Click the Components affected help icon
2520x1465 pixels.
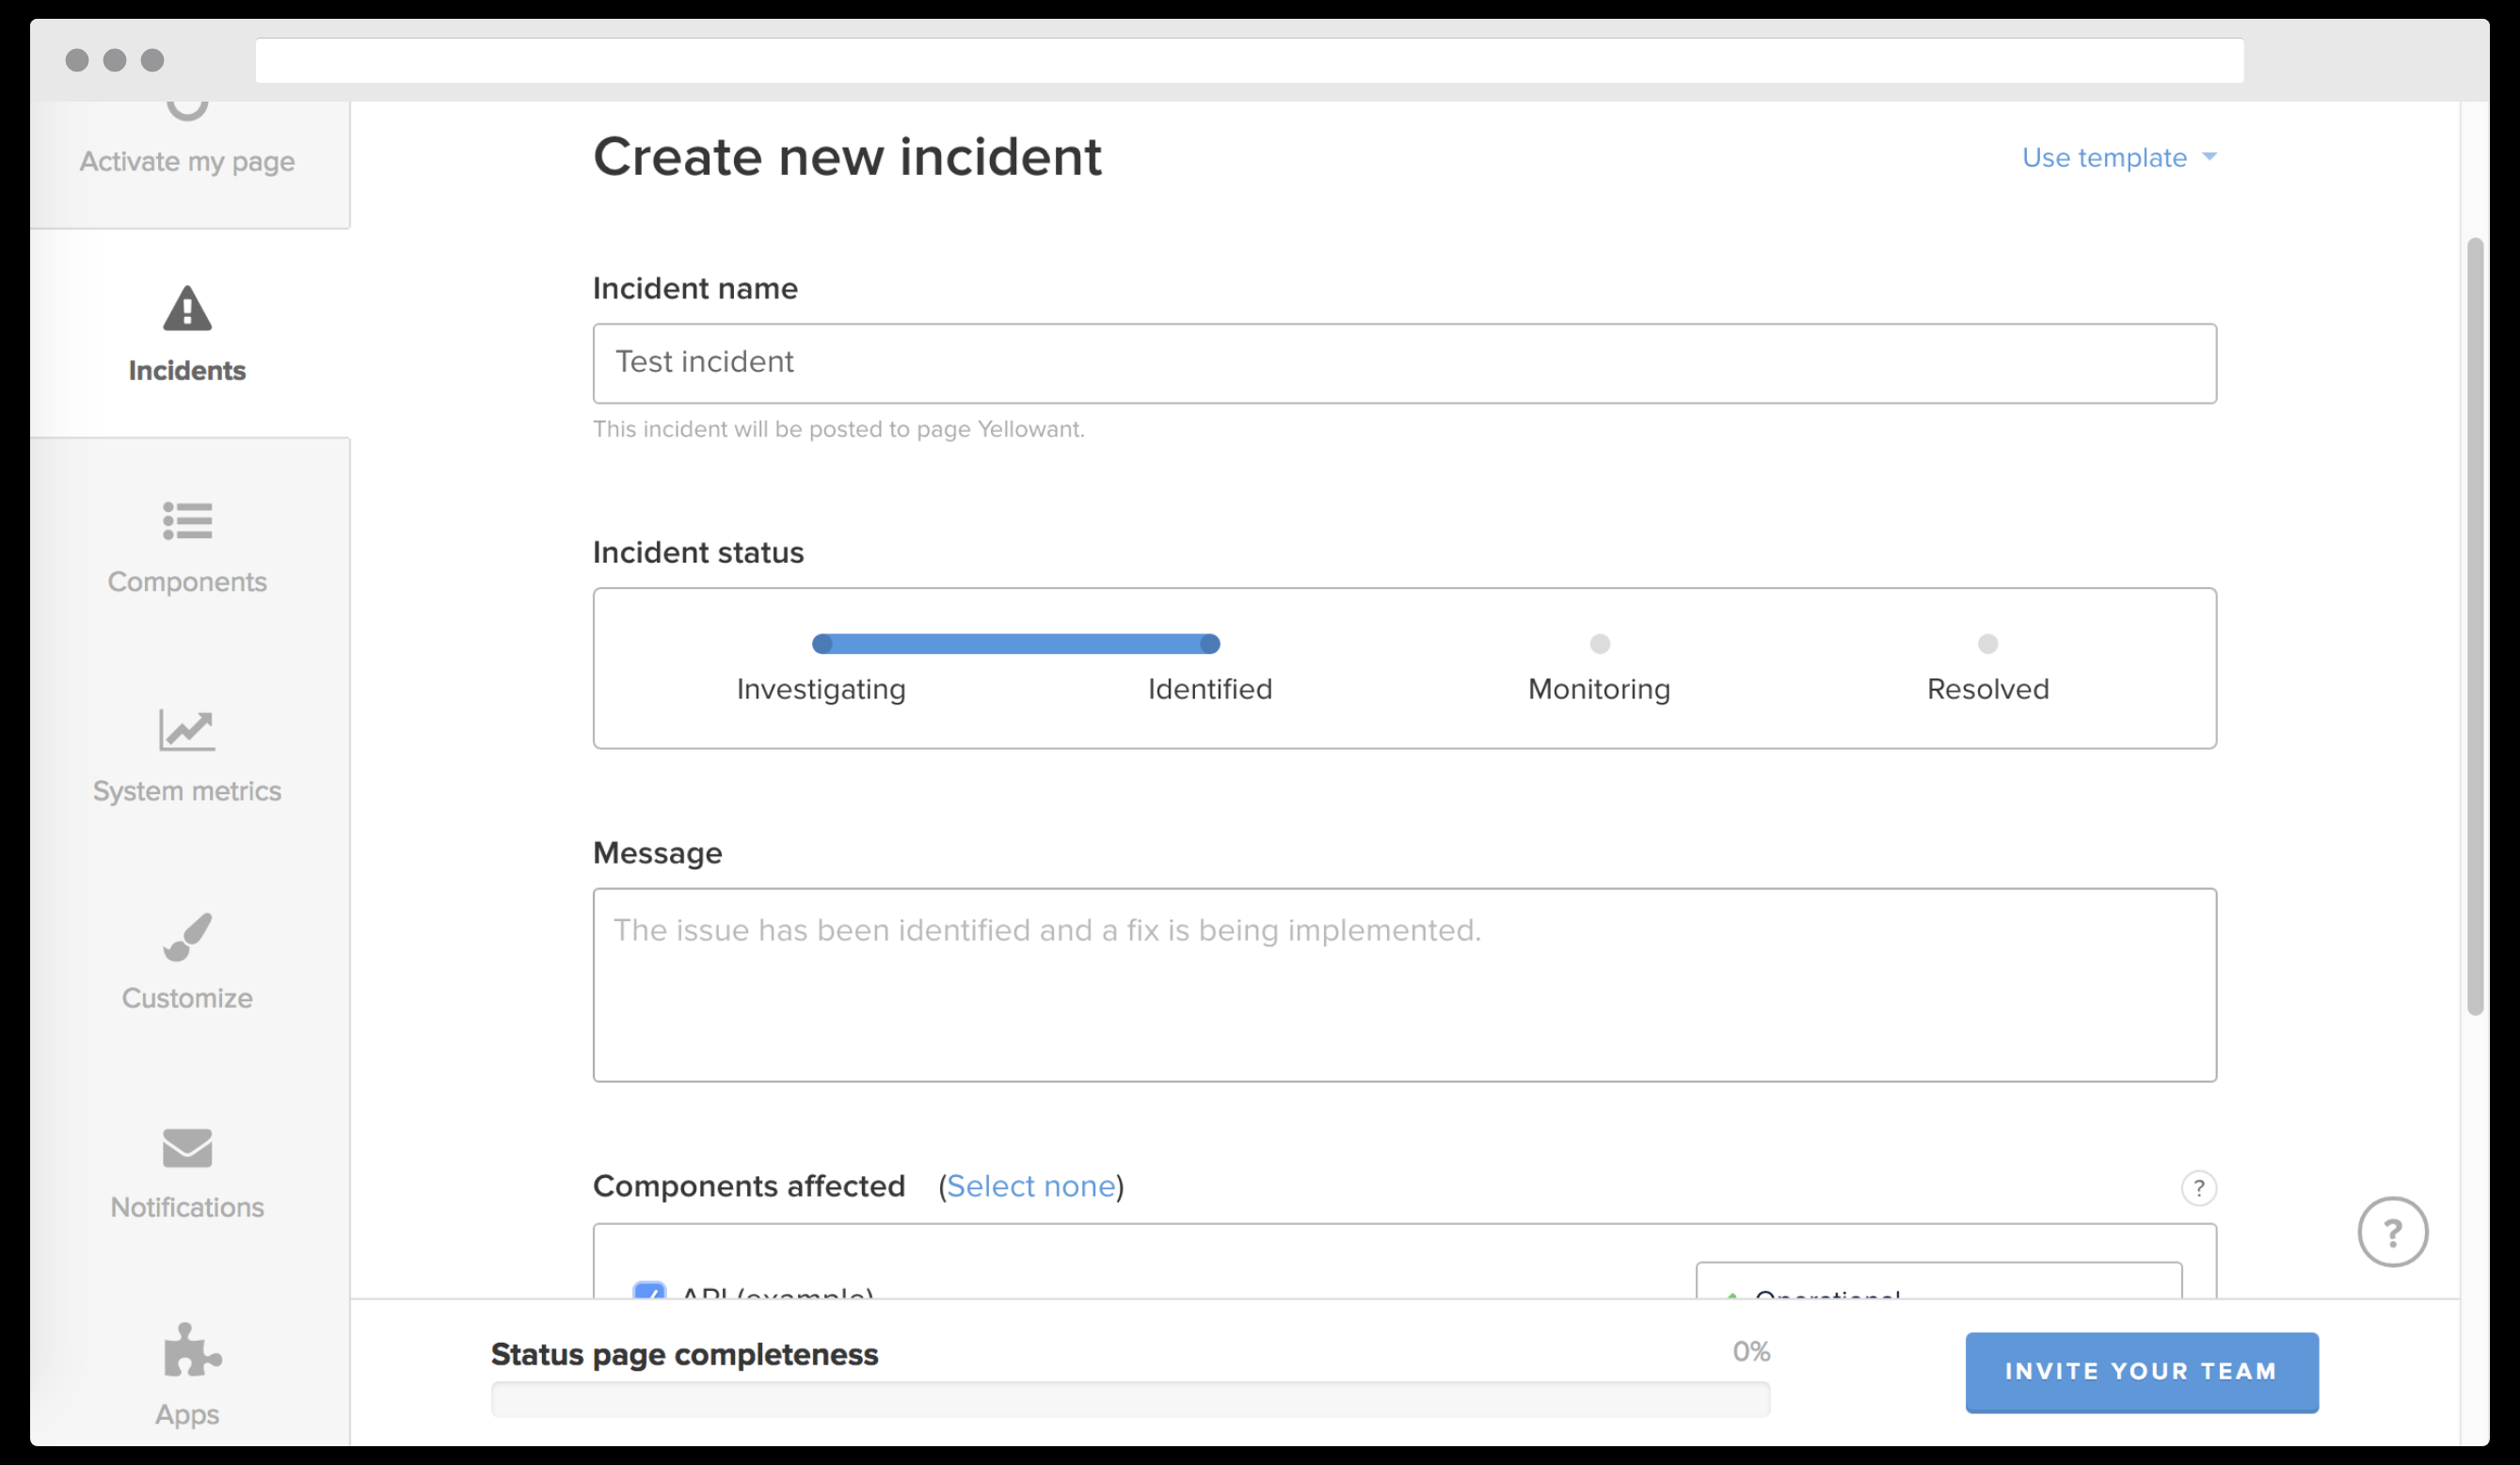click(2198, 1188)
